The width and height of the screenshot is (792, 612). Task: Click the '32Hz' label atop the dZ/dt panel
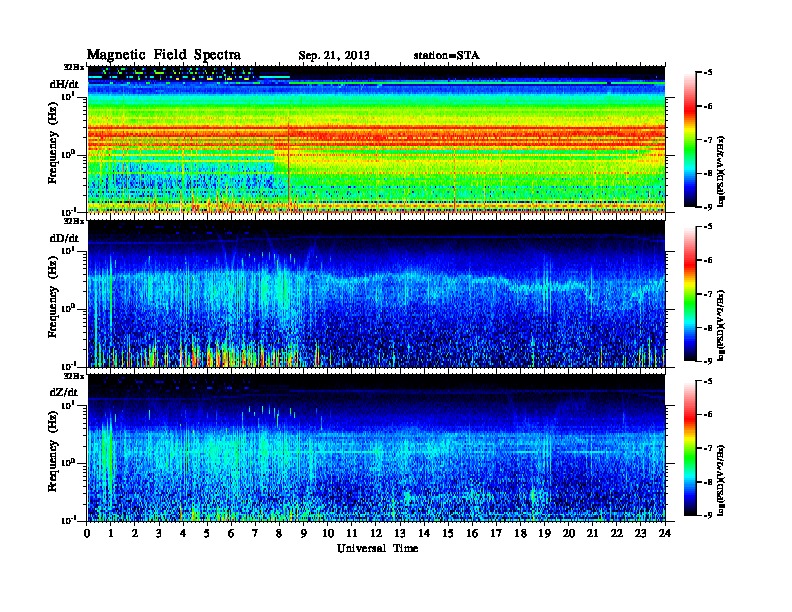[74, 376]
